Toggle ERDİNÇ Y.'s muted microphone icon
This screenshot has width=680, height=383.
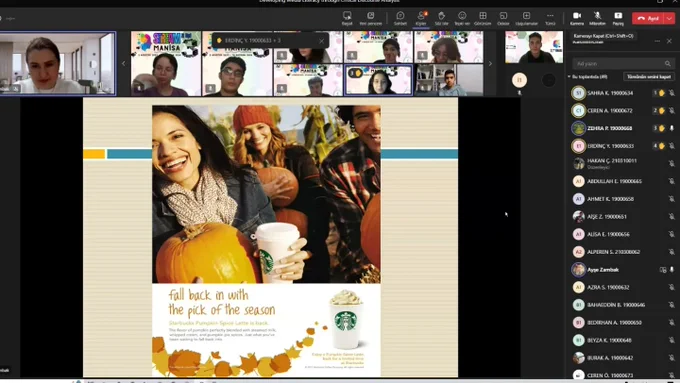(x=672, y=146)
